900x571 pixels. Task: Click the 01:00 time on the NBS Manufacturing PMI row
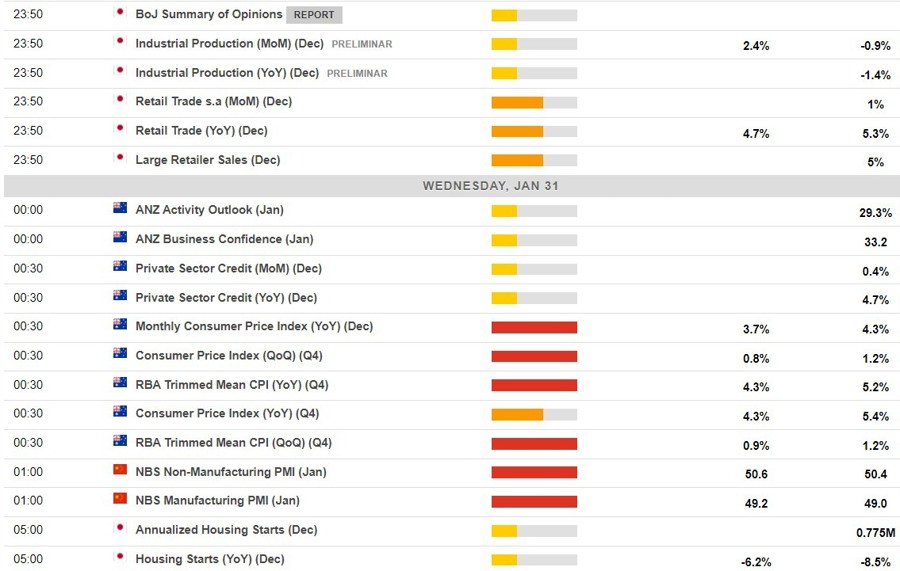28,501
